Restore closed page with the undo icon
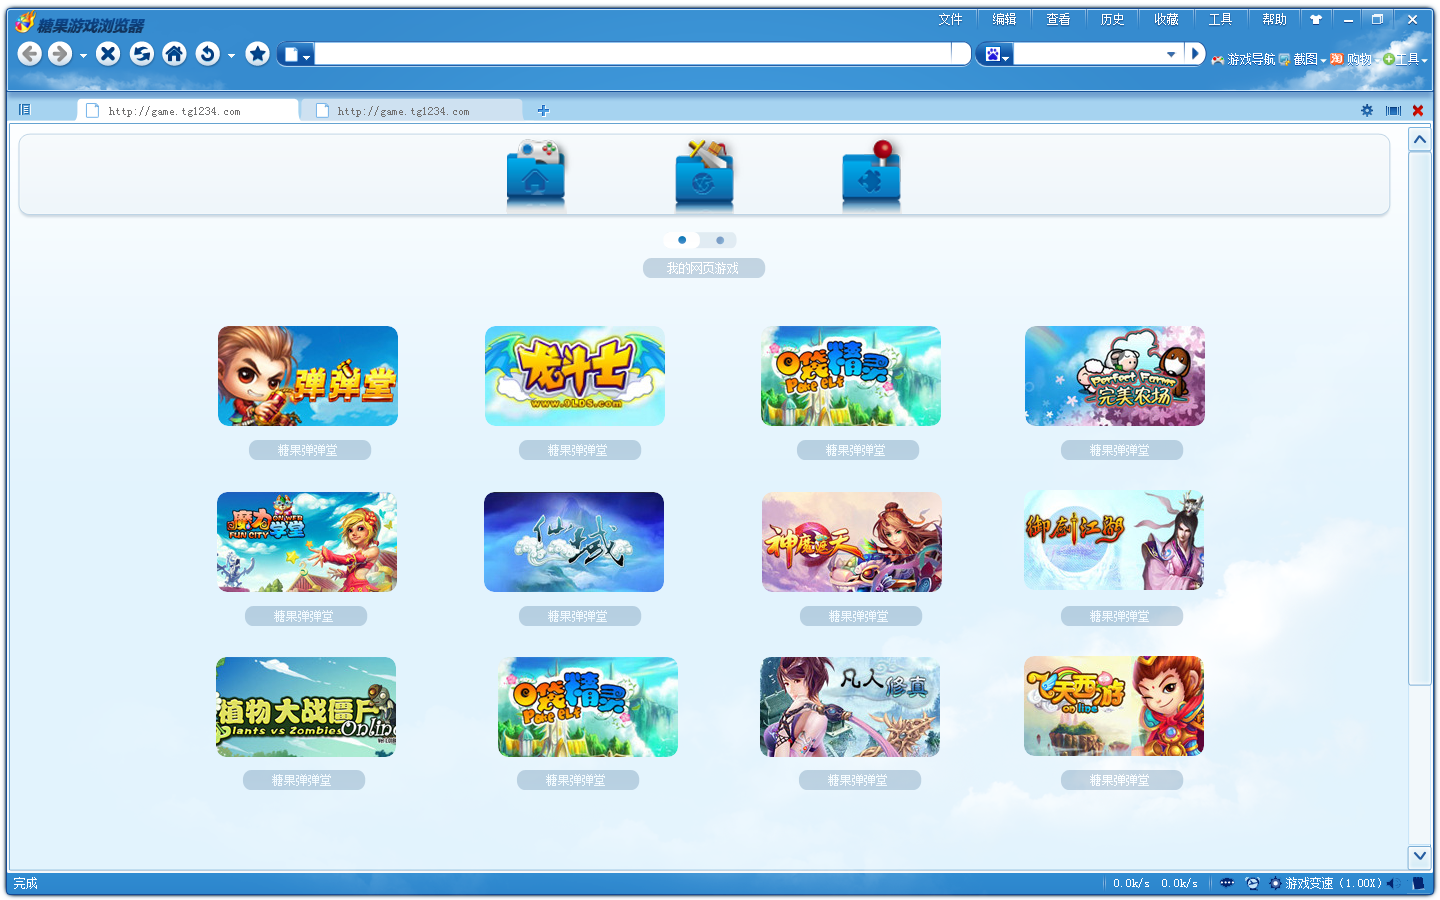The image size is (1440, 900). pos(208,54)
